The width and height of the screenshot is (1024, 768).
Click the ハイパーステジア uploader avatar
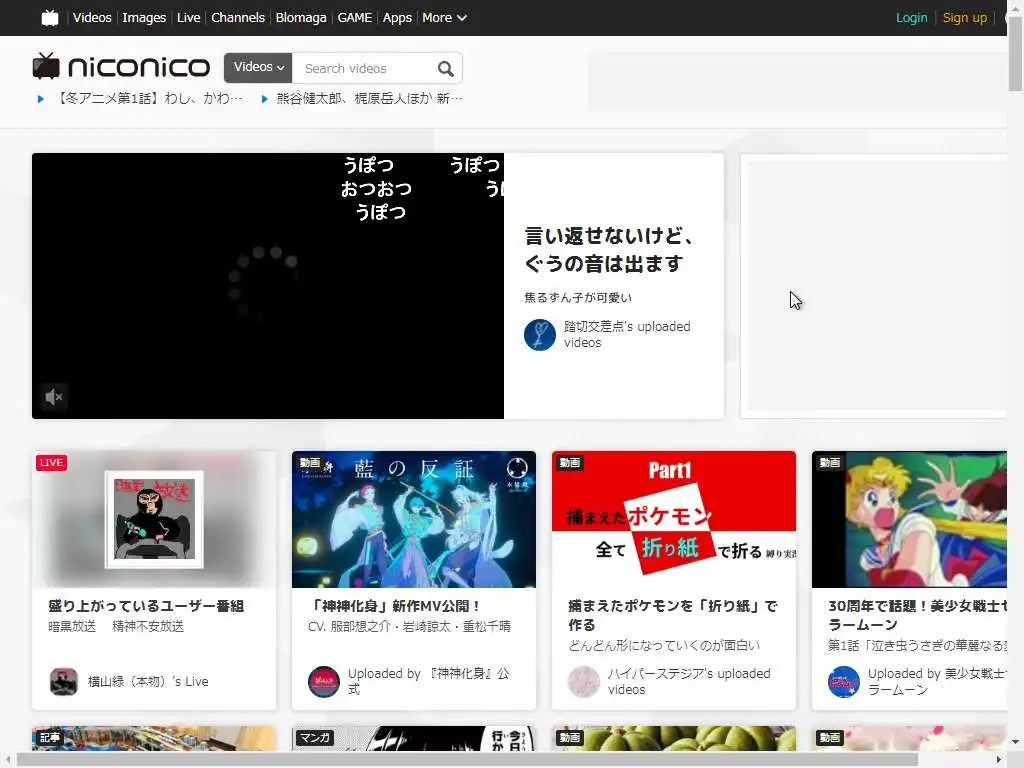pyautogui.click(x=583, y=681)
